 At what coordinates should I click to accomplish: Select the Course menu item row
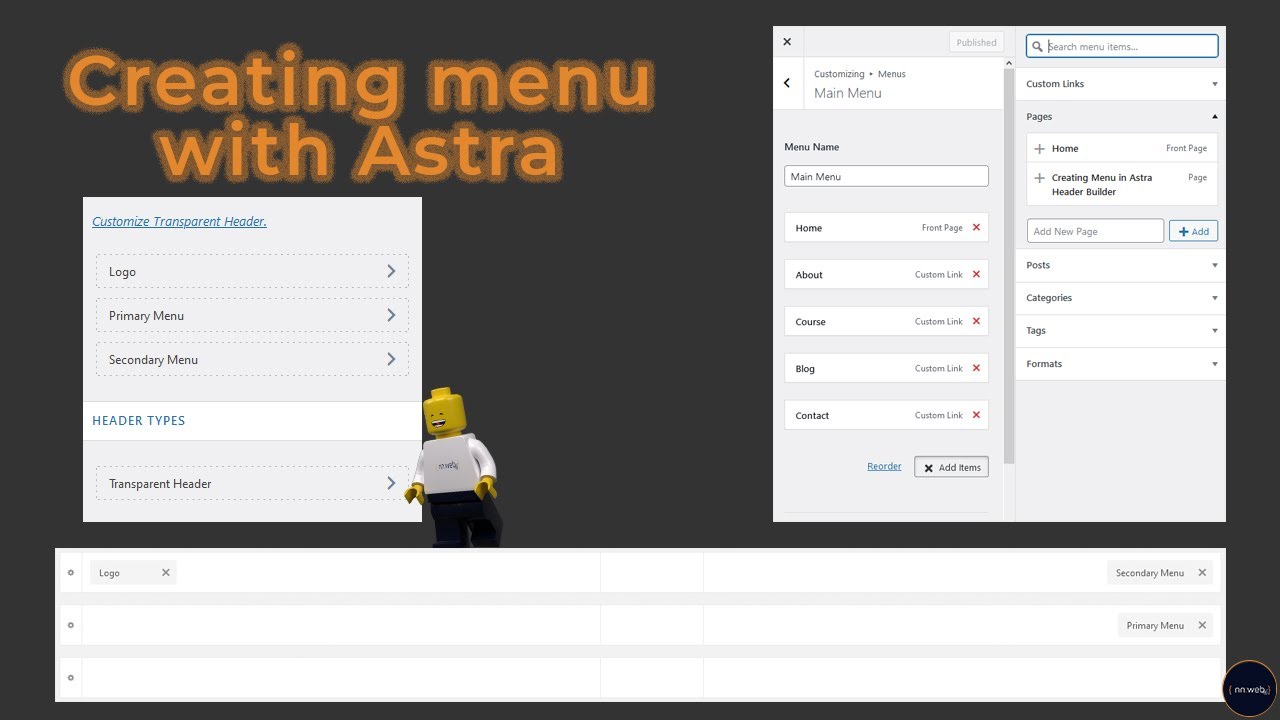tap(886, 322)
